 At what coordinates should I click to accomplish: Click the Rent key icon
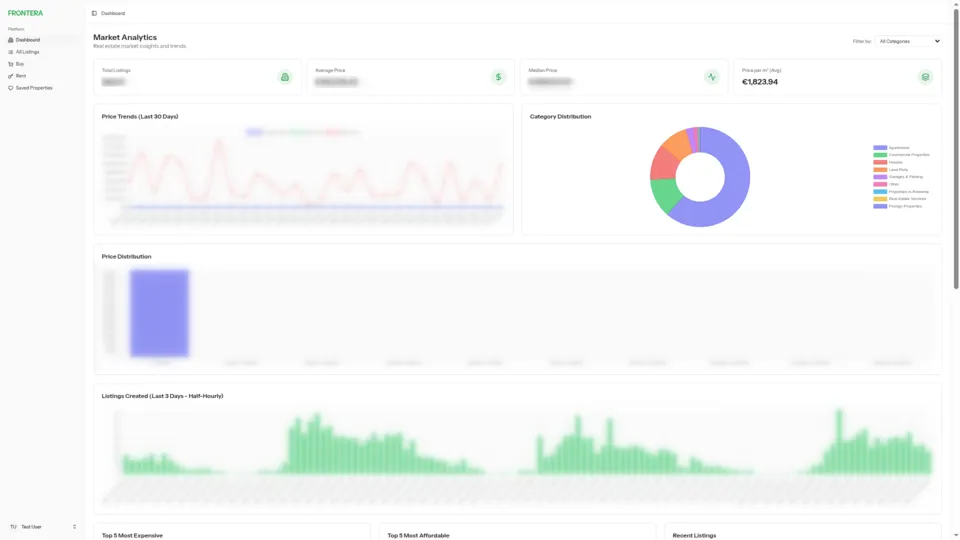10,76
